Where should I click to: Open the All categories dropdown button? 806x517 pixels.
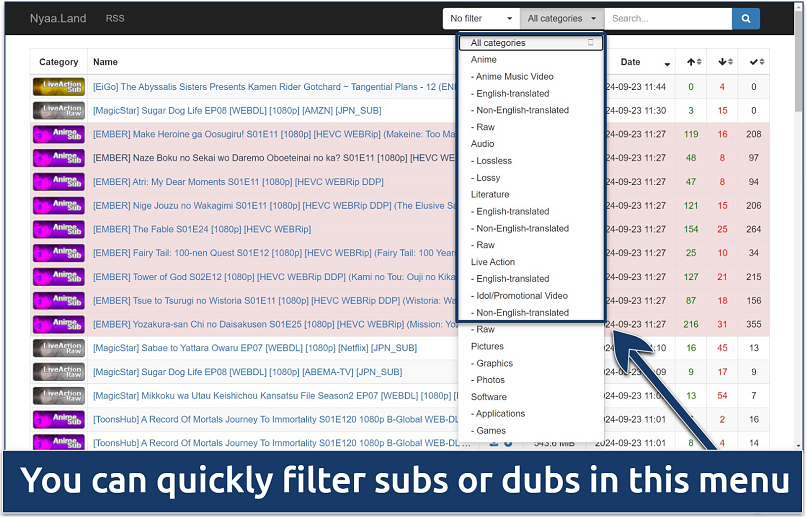coord(562,19)
